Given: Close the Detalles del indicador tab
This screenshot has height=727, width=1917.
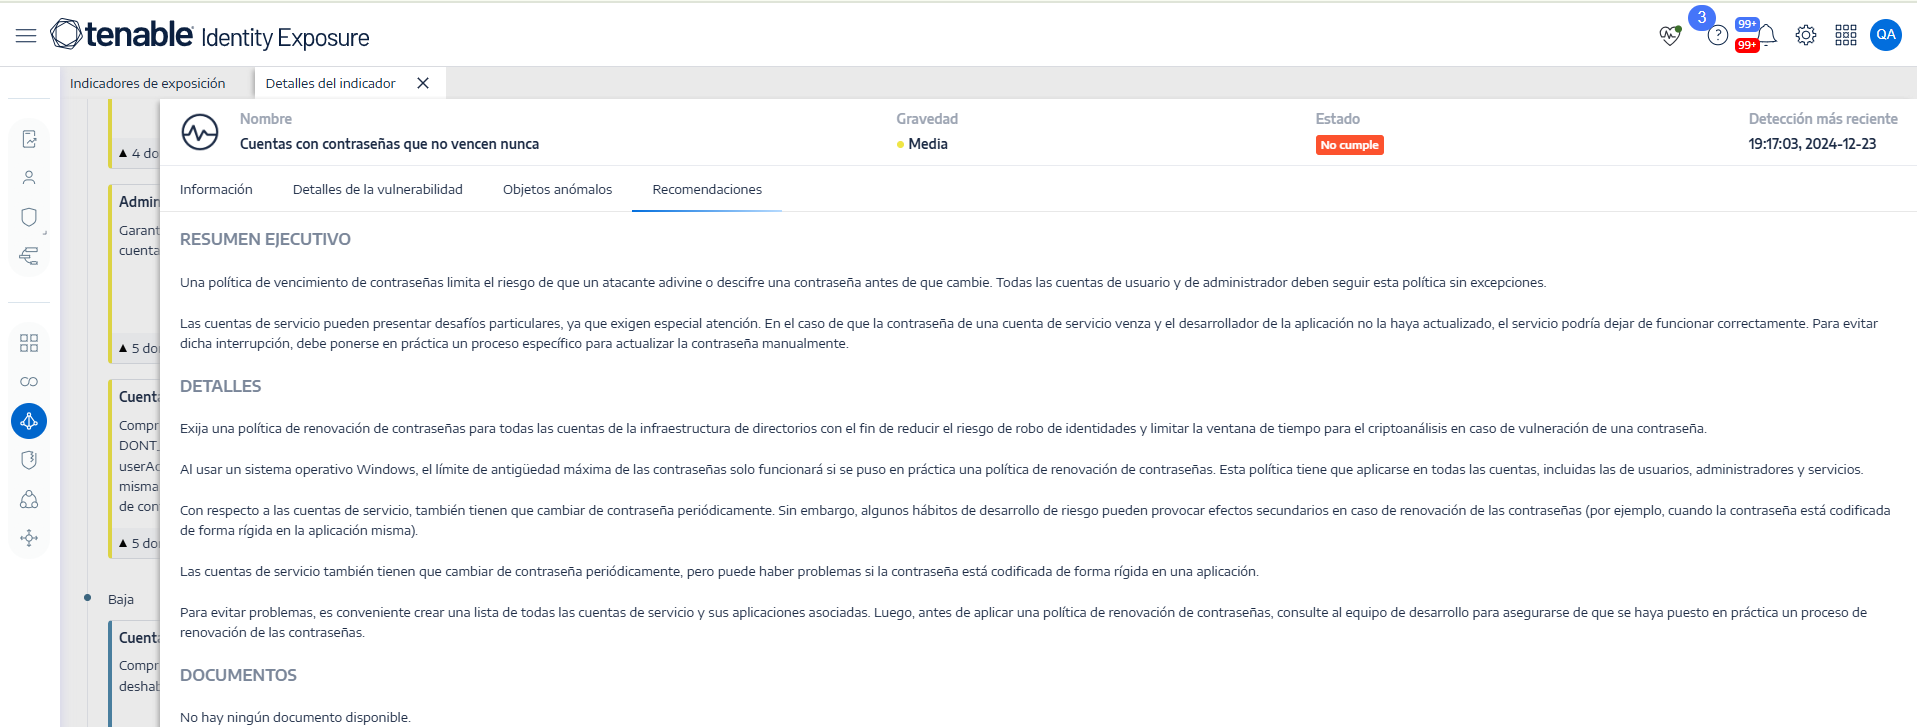Looking at the screenshot, I should coord(423,83).
